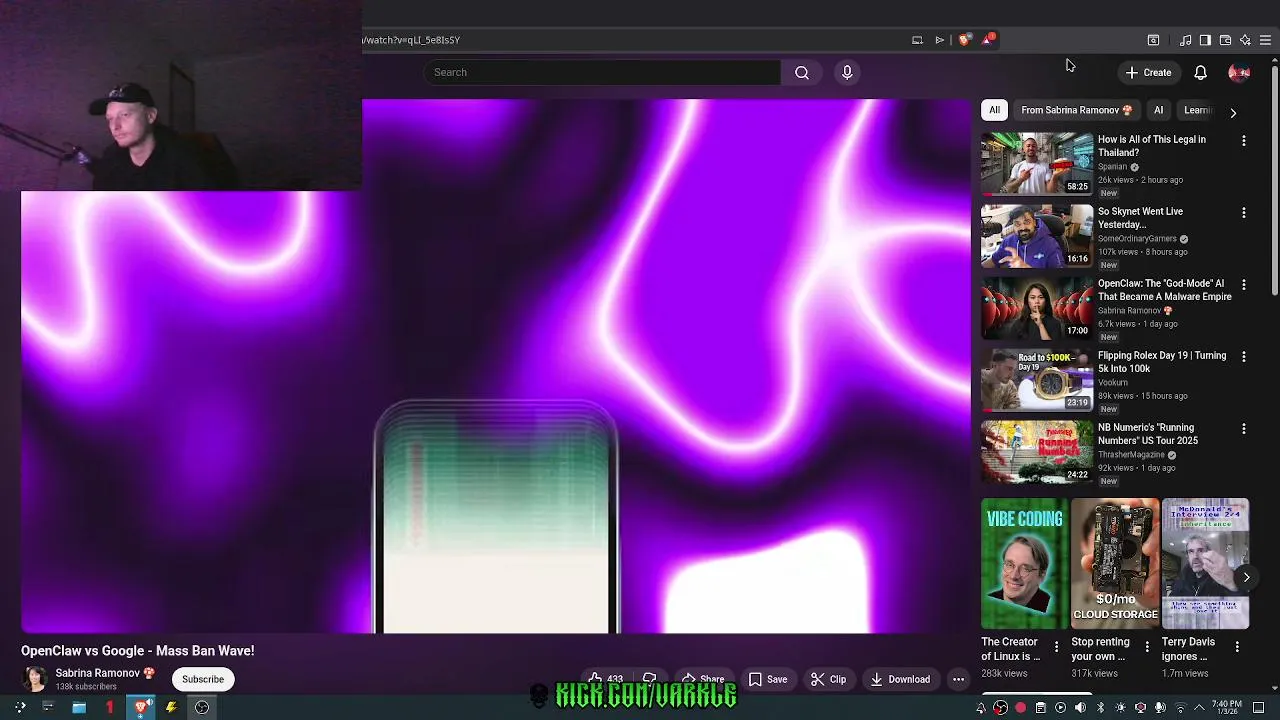Open more actions ellipsis under video

(x=958, y=679)
